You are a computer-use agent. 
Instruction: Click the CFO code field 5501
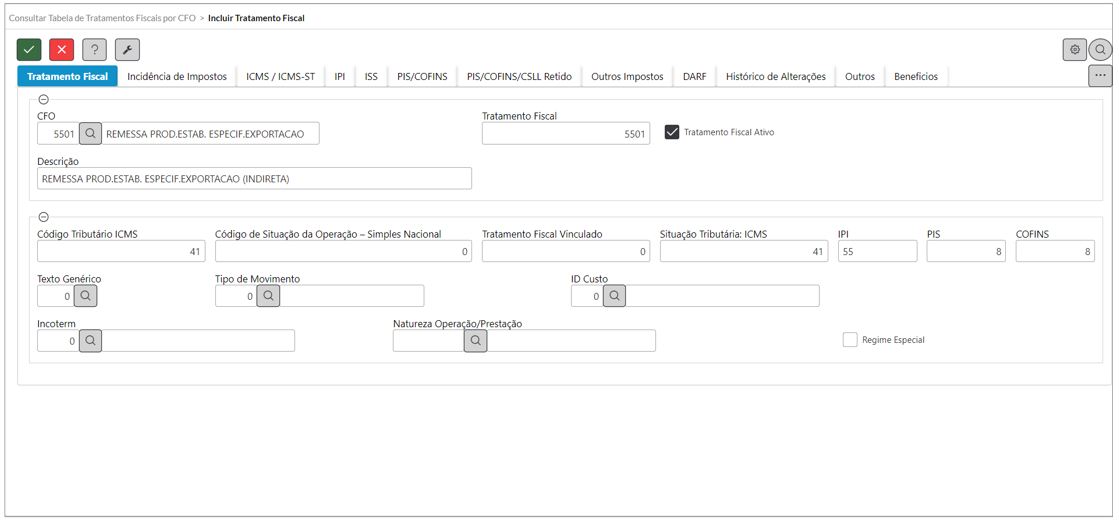58,133
